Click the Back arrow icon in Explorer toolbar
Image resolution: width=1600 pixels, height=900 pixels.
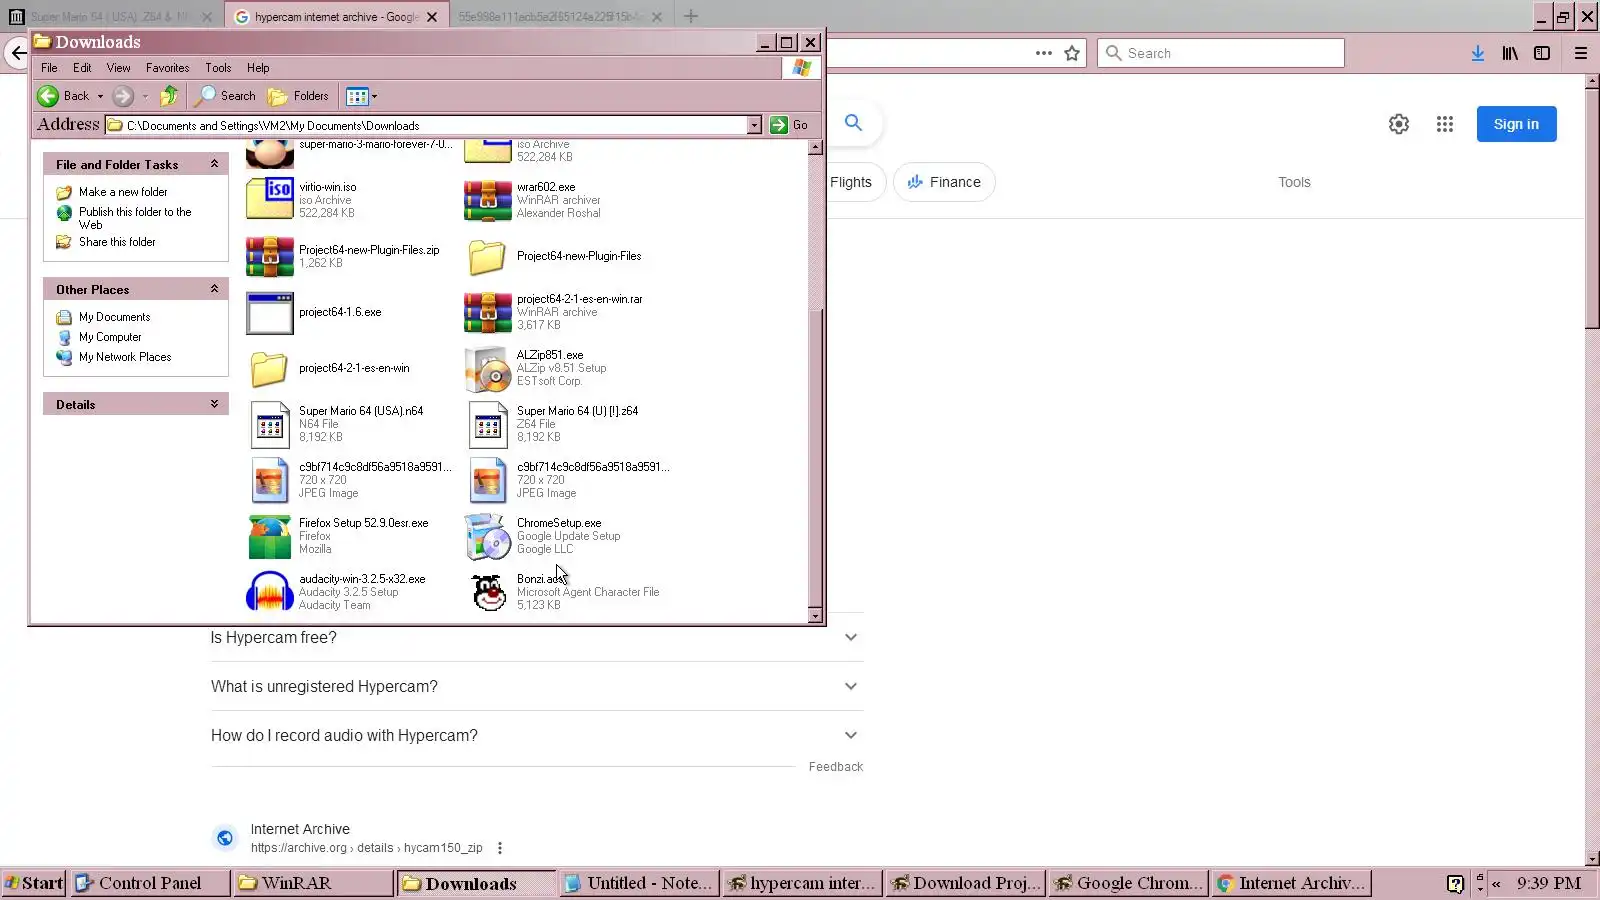click(47, 96)
